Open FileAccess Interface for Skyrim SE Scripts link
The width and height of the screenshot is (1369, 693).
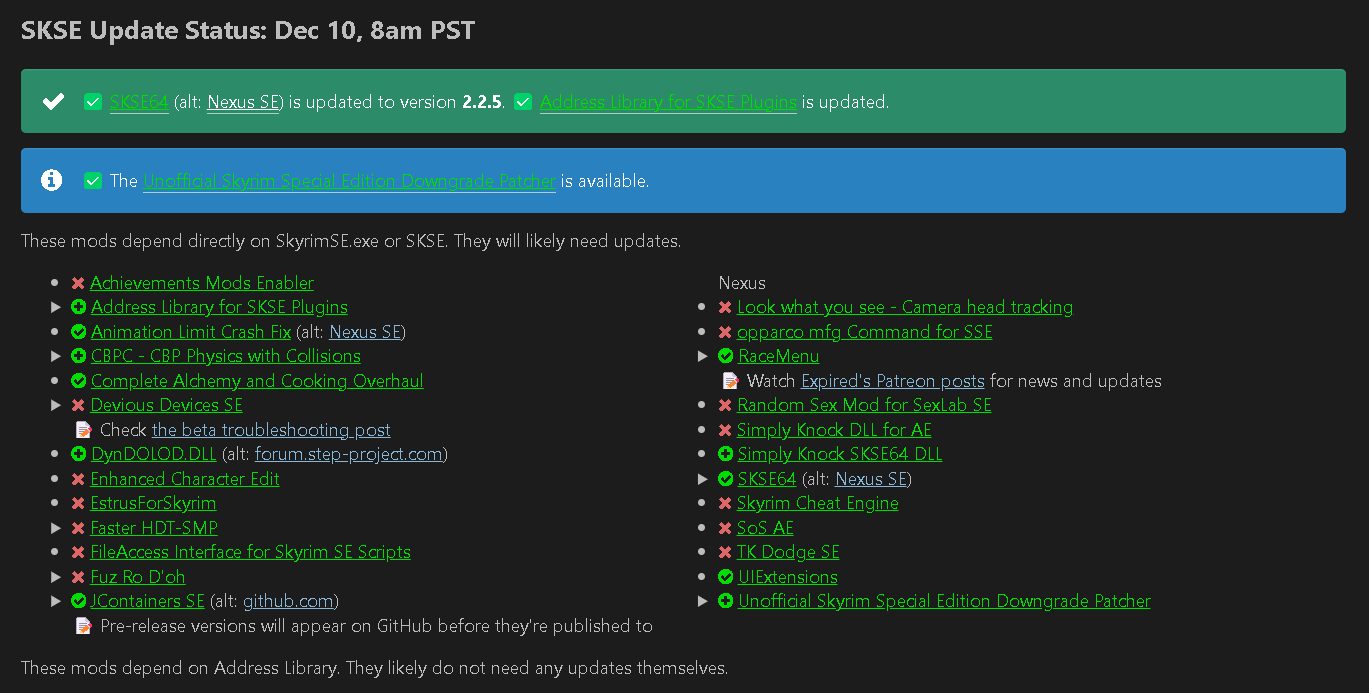click(x=250, y=552)
